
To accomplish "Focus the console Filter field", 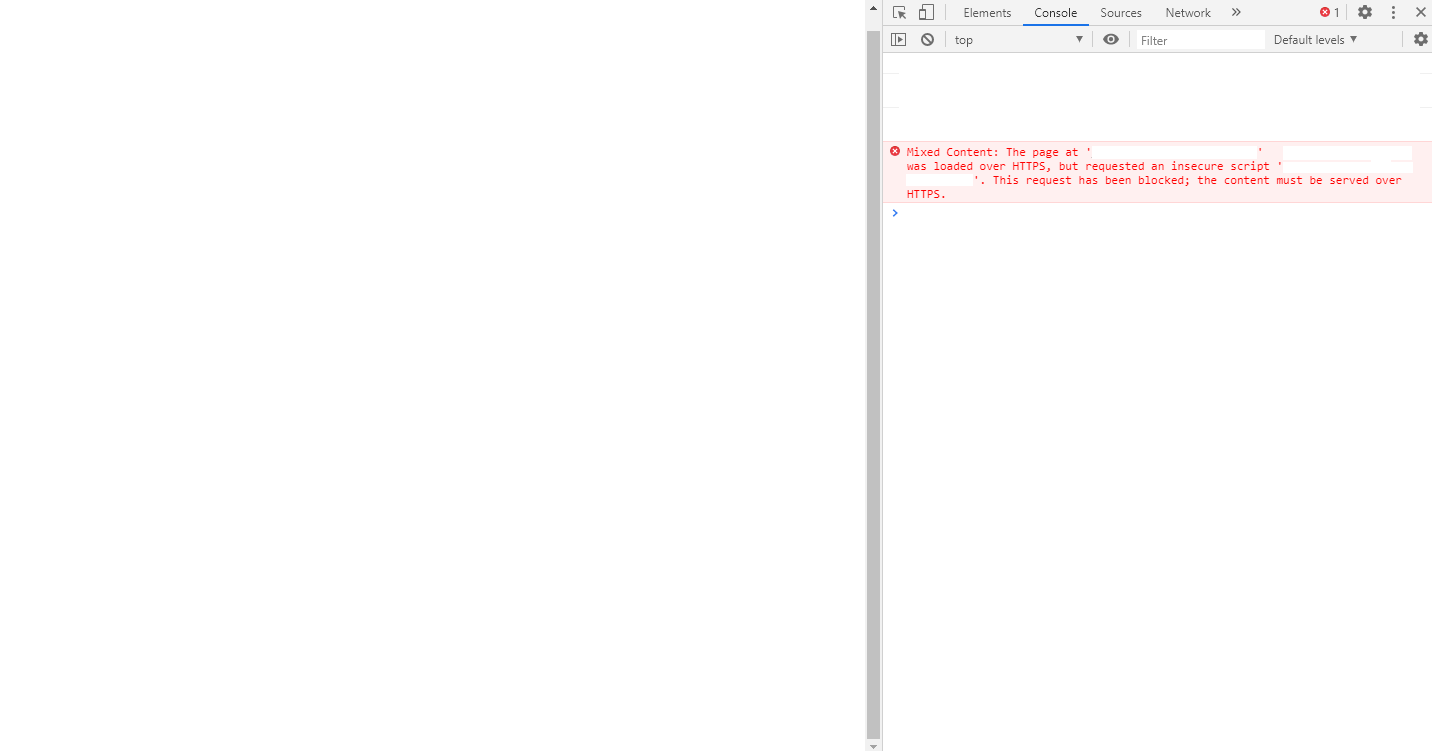I will pyautogui.click(x=1201, y=40).
